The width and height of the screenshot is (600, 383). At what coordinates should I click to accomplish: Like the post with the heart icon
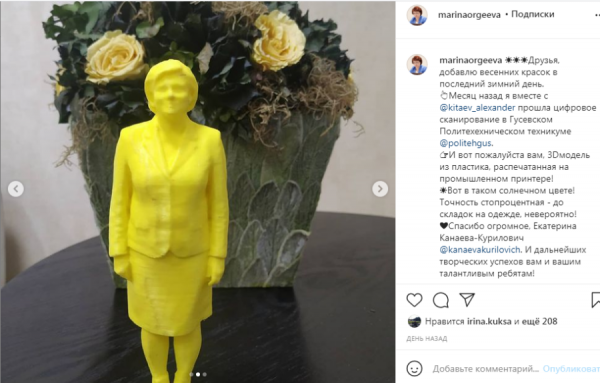pyautogui.click(x=414, y=300)
